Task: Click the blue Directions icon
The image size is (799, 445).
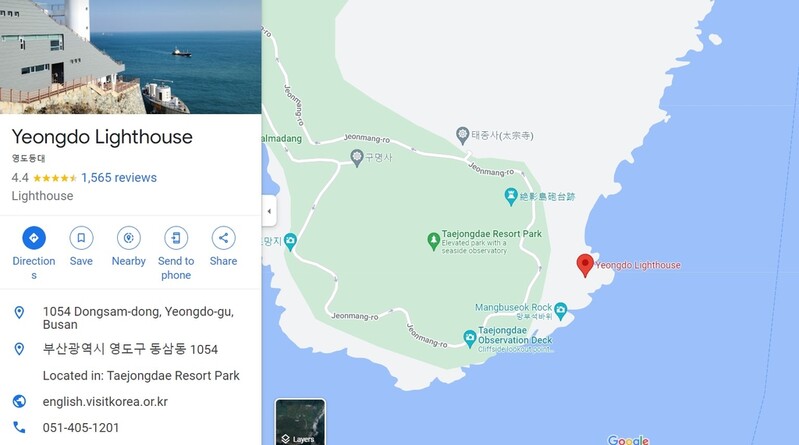Action: click(34, 238)
